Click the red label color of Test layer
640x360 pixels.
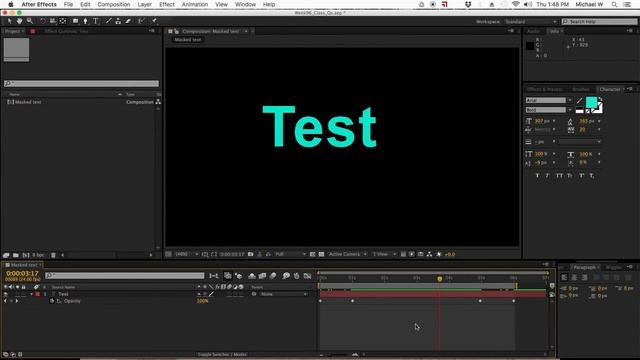point(38,294)
